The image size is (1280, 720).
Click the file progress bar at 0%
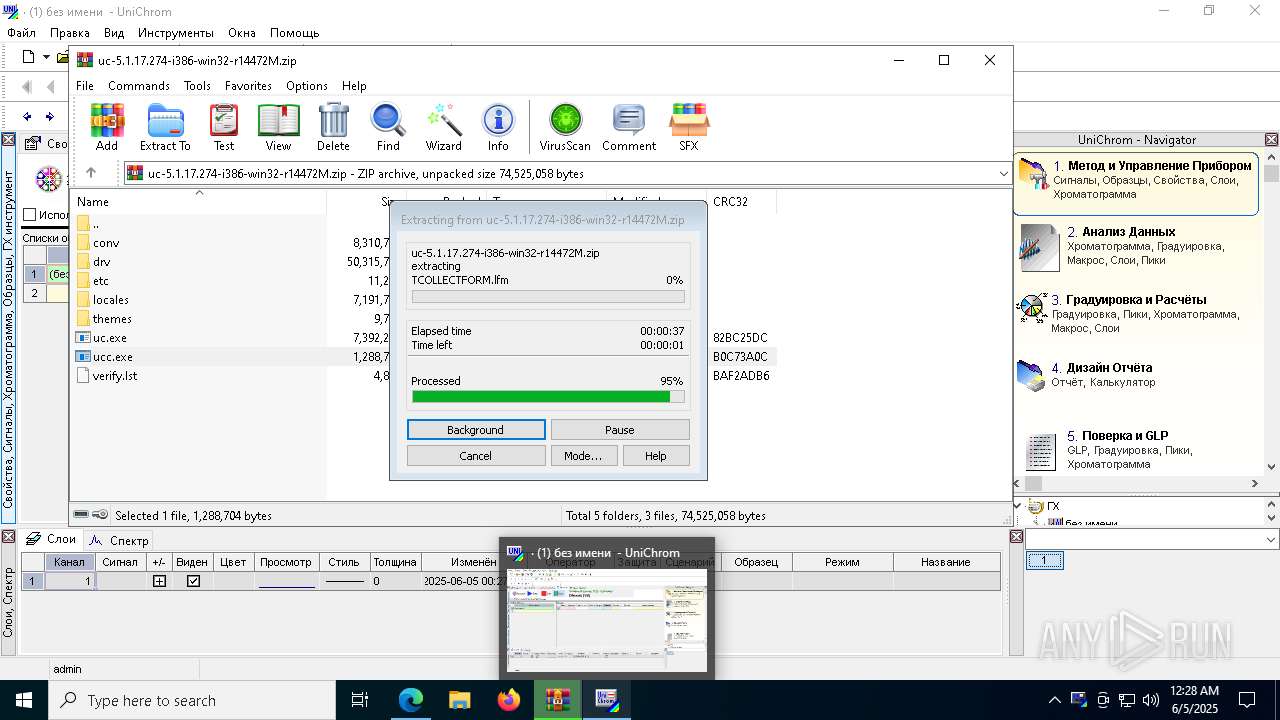click(548, 297)
